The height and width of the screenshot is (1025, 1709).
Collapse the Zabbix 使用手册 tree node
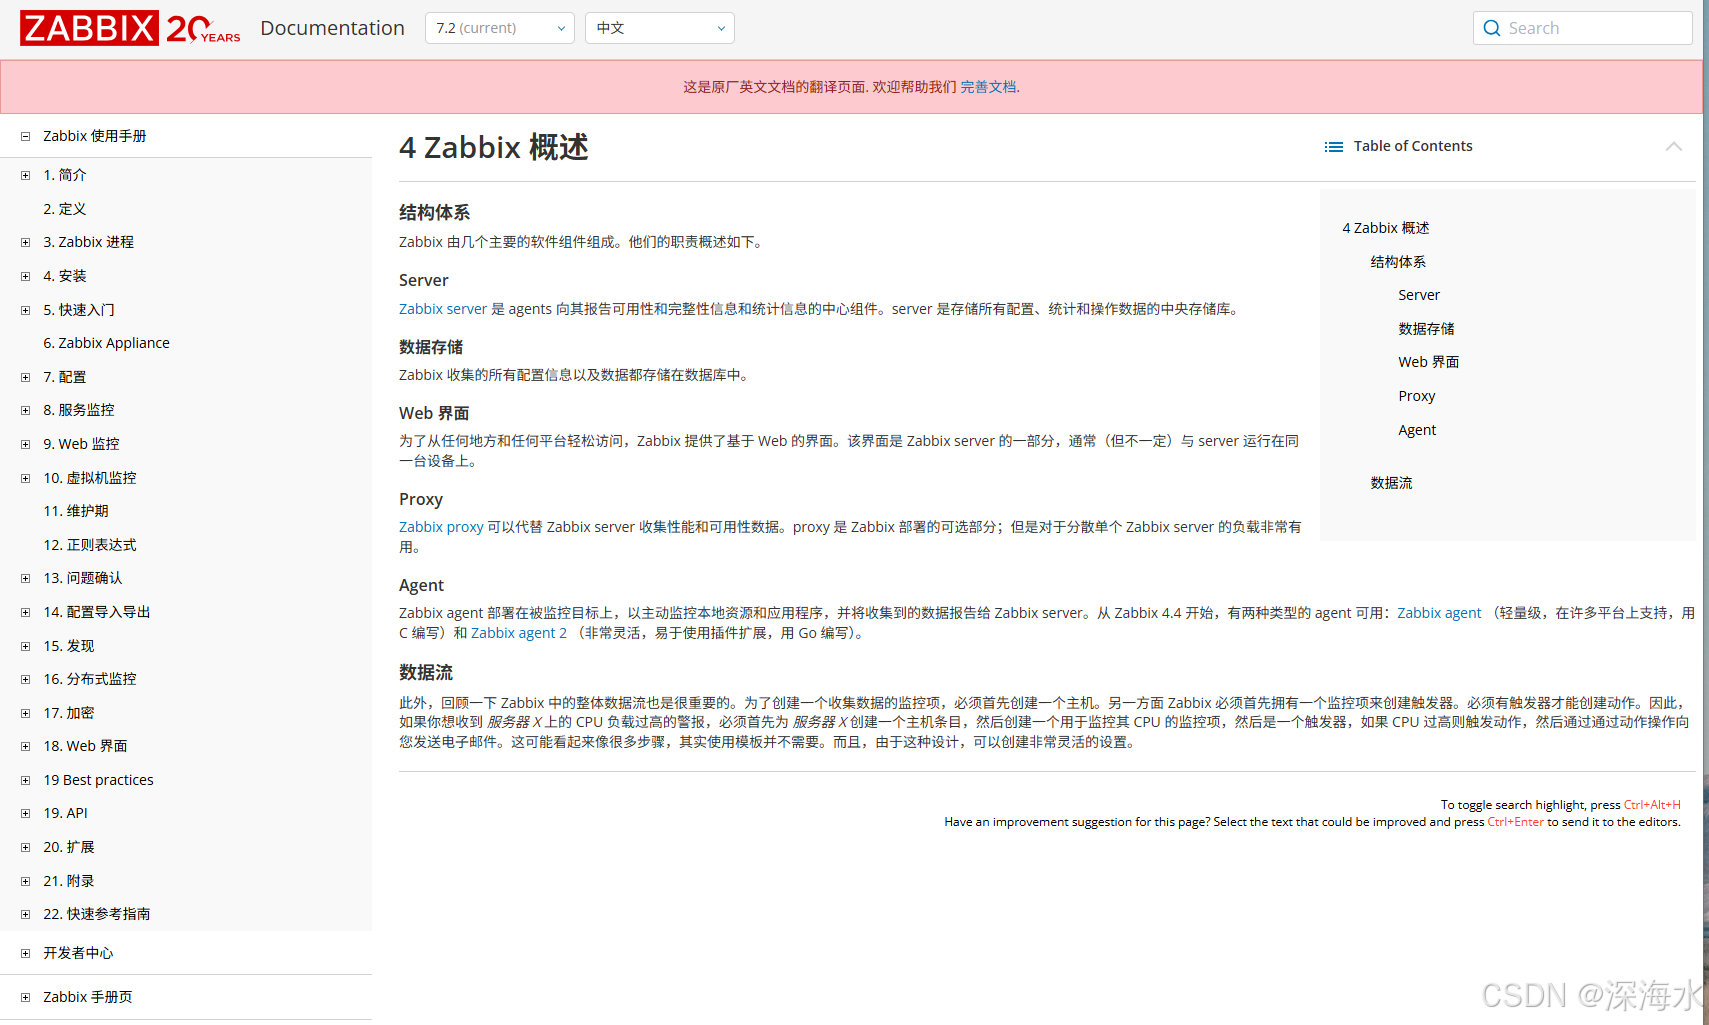tap(26, 136)
